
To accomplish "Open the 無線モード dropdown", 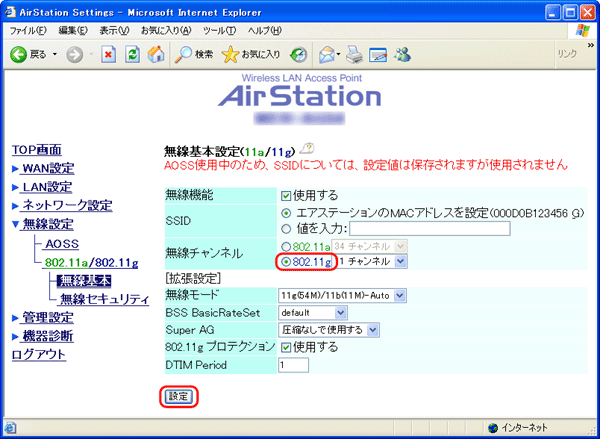I will tap(342, 295).
